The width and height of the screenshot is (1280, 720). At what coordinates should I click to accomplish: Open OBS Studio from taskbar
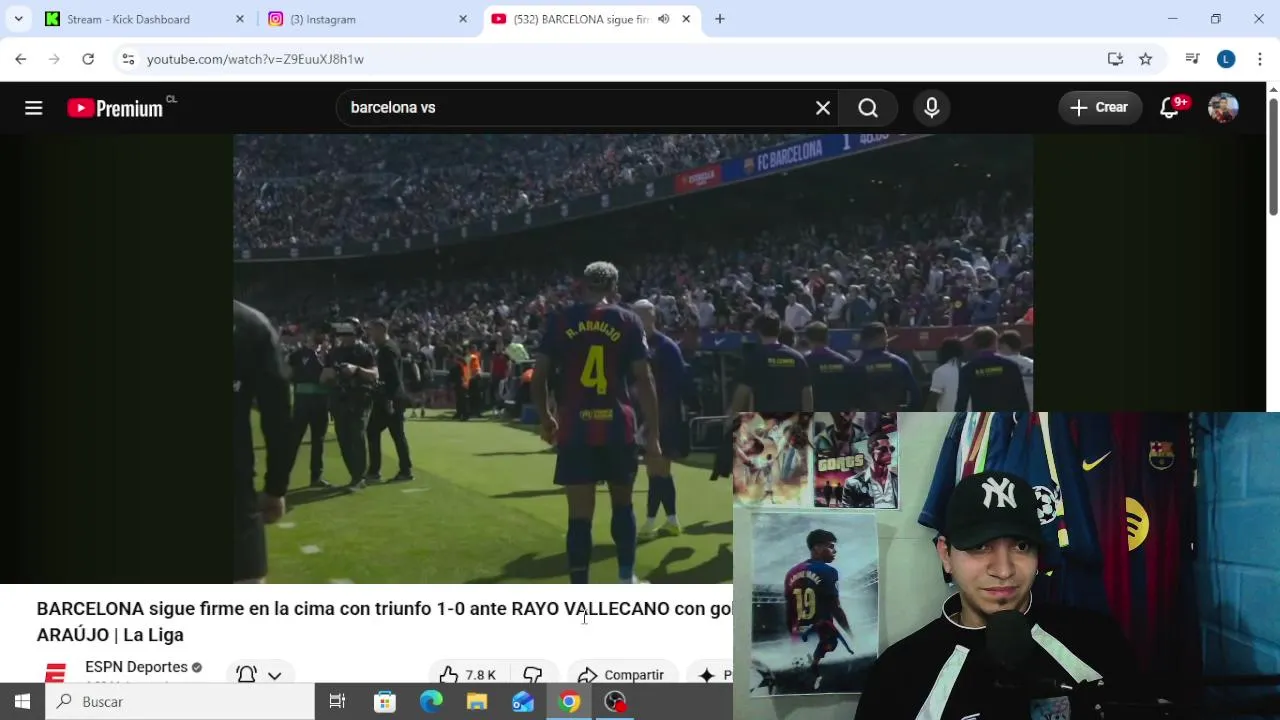[x=615, y=702]
